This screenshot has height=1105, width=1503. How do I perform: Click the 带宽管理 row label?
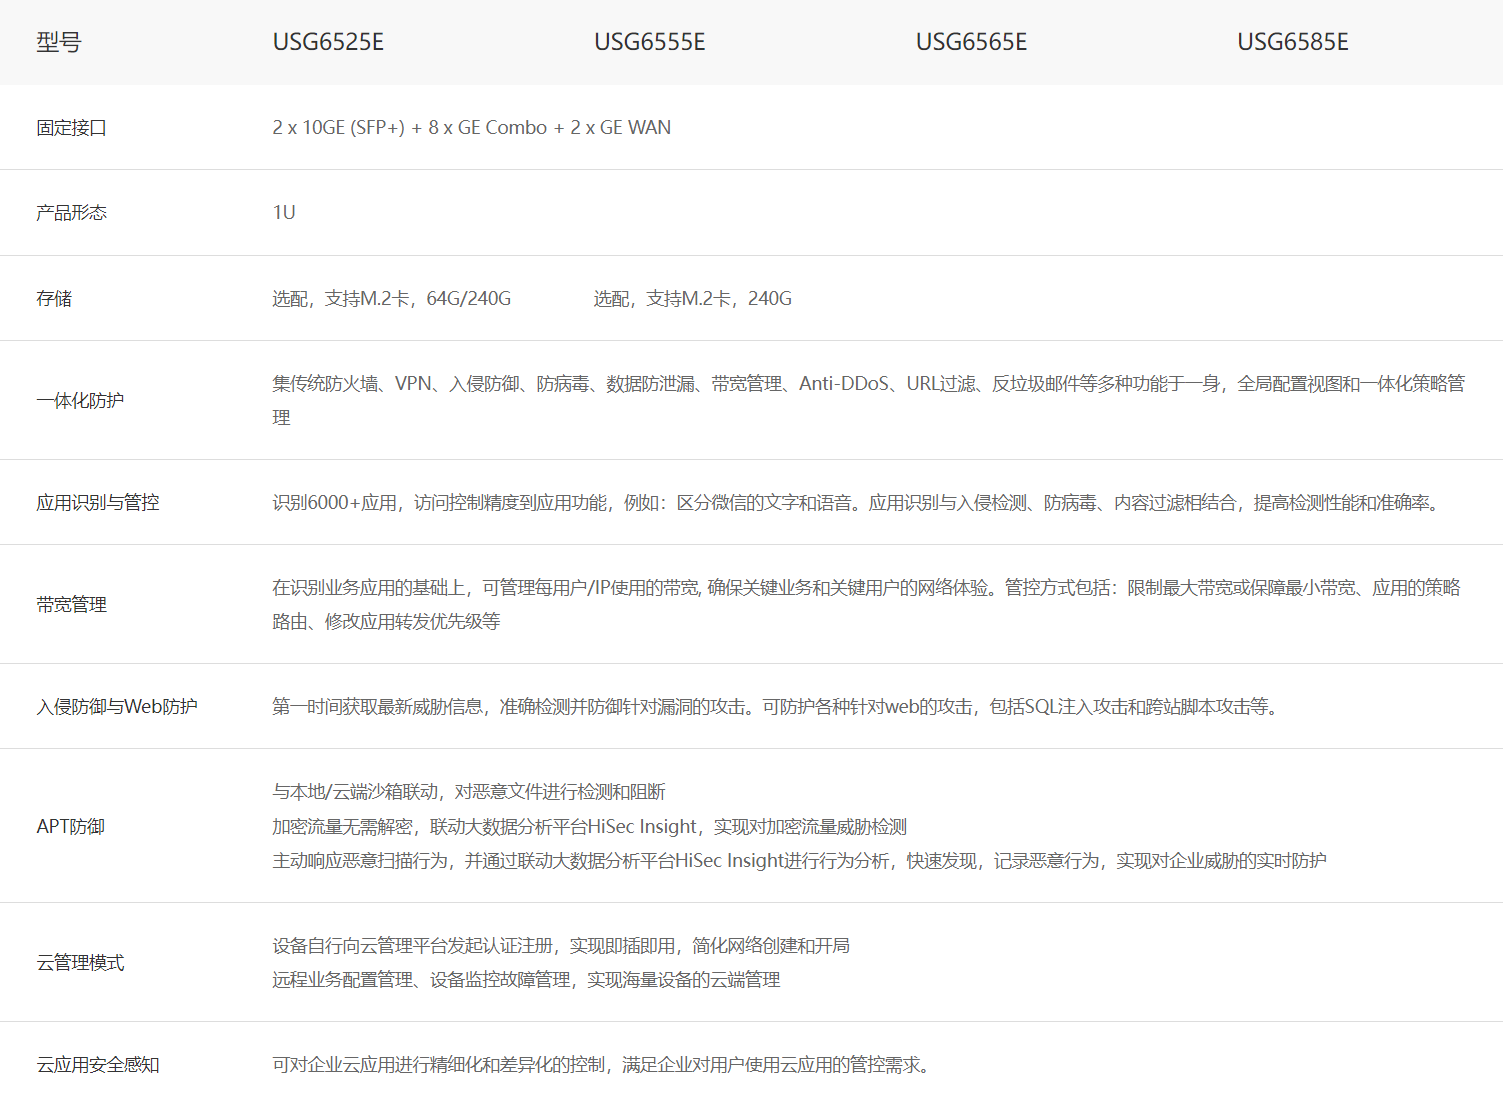click(71, 605)
